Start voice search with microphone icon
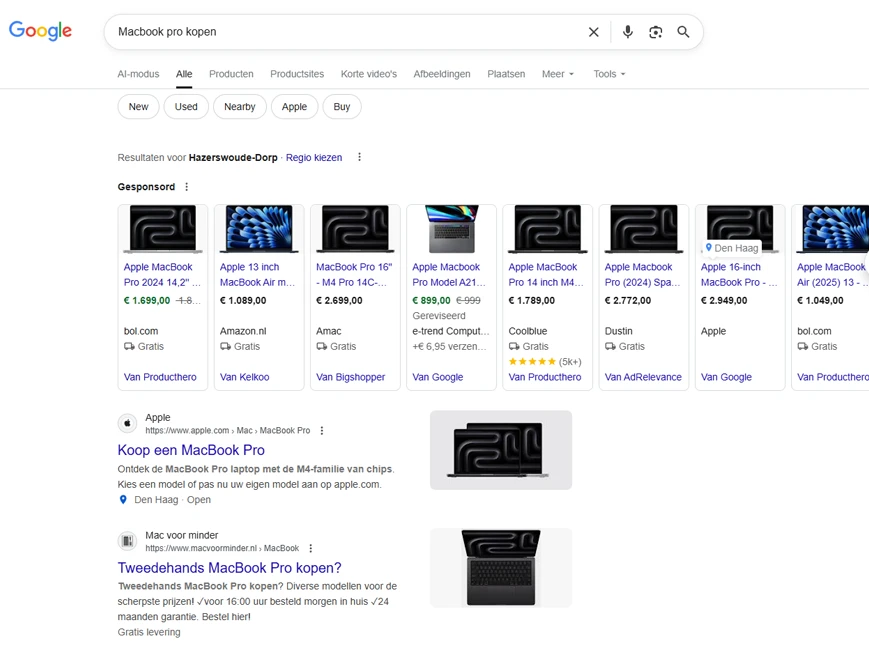869x652 pixels. tap(627, 32)
